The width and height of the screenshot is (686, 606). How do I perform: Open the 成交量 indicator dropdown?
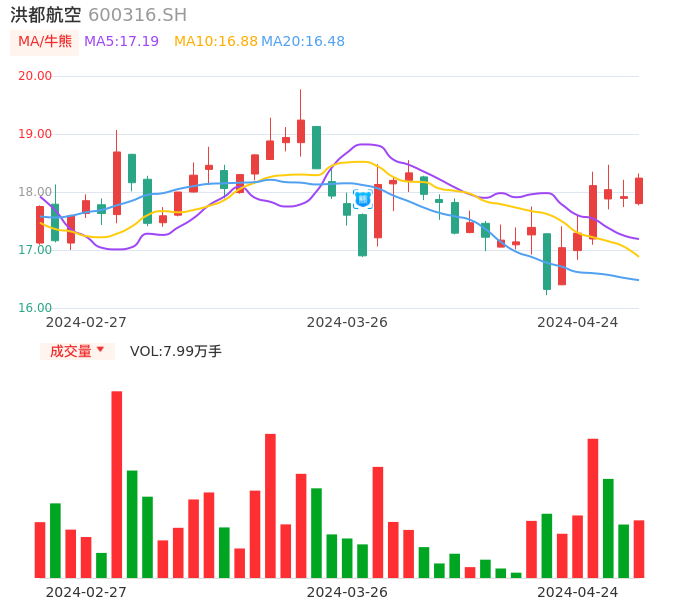[77, 351]
